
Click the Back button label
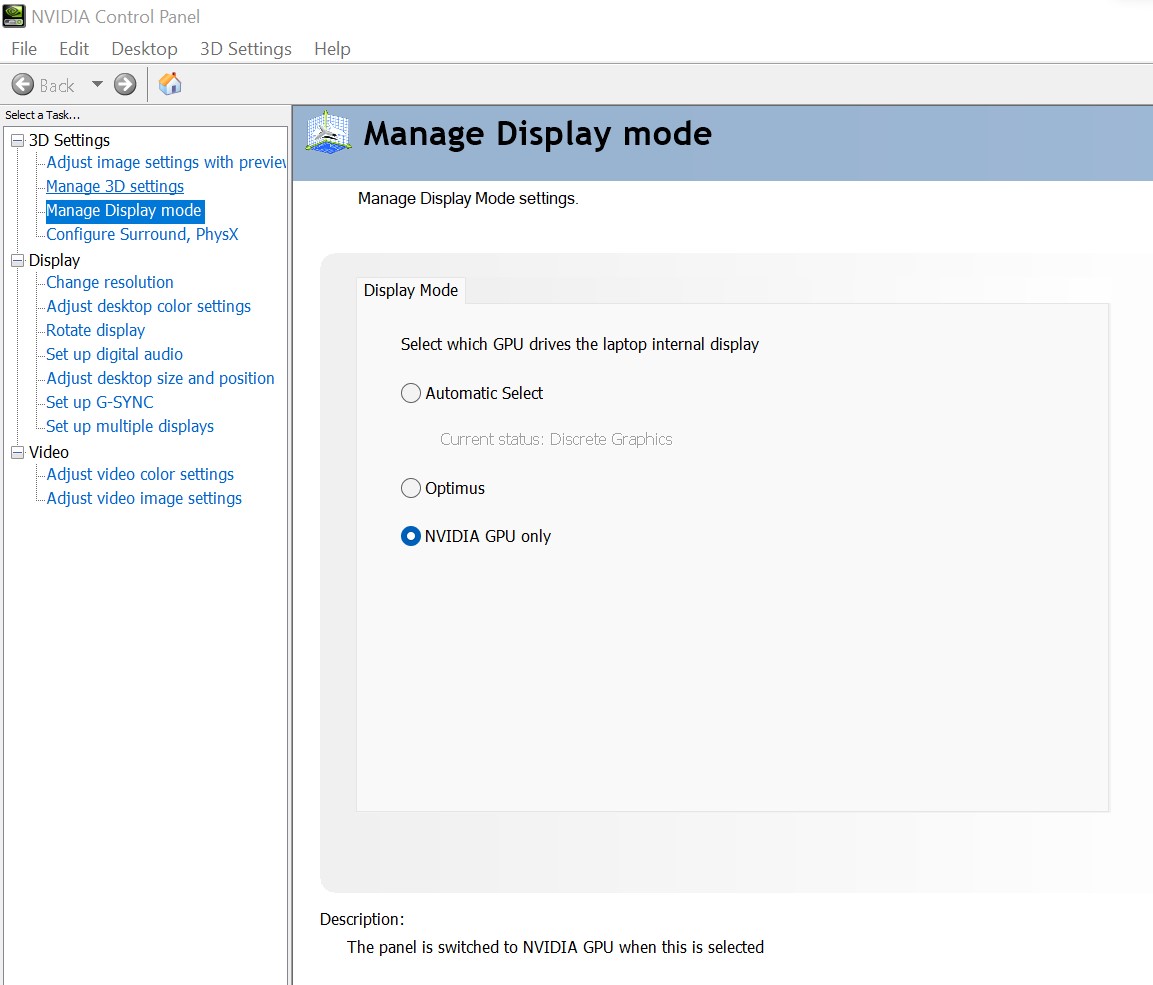[x=57, y=85]
